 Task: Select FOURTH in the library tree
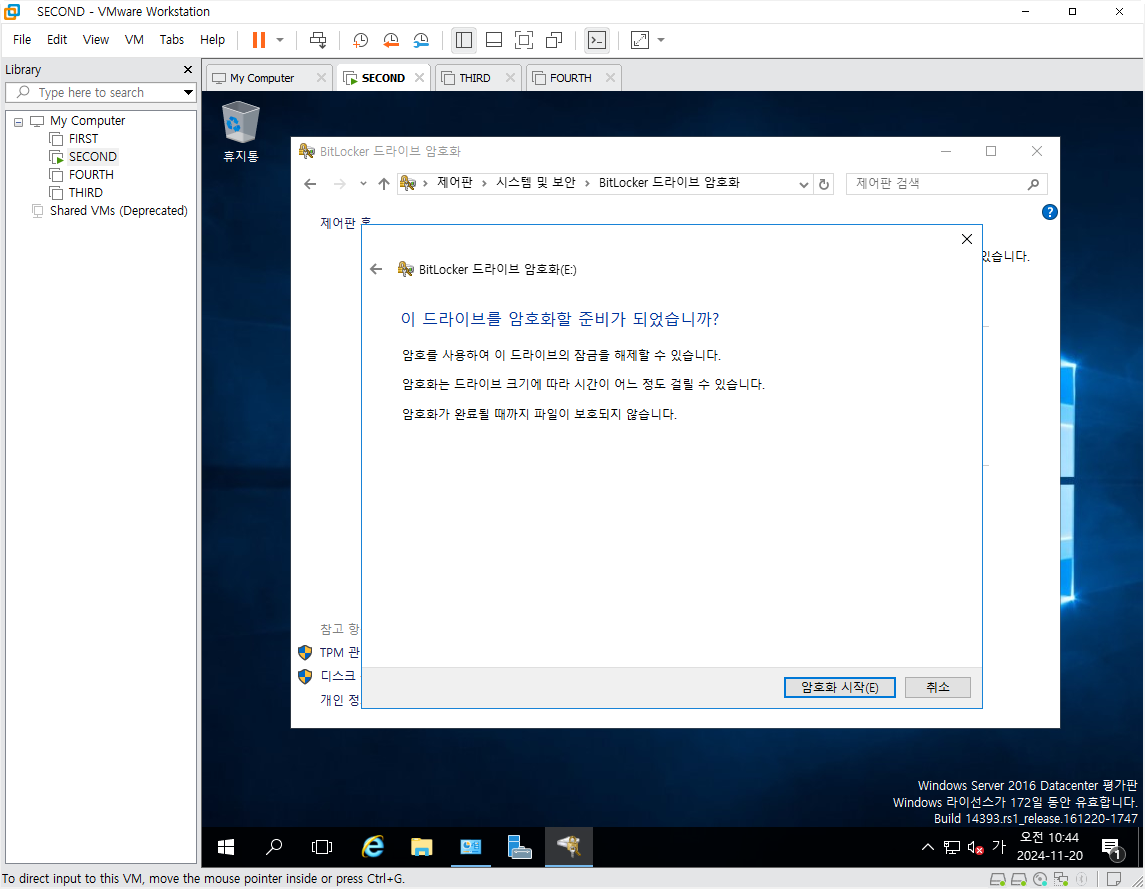pos(91,175)
